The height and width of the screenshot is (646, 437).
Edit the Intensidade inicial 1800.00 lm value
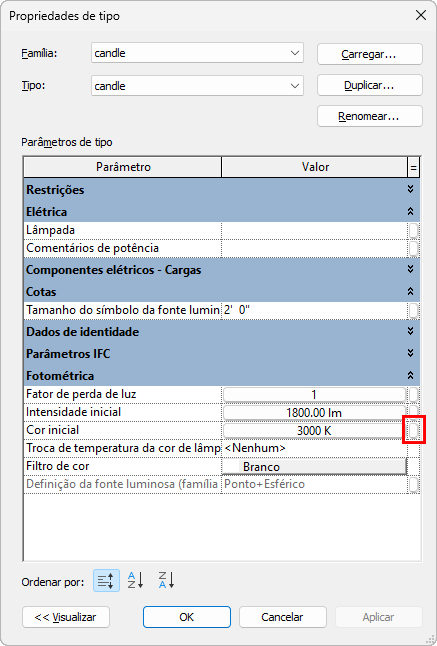(314, 412)
